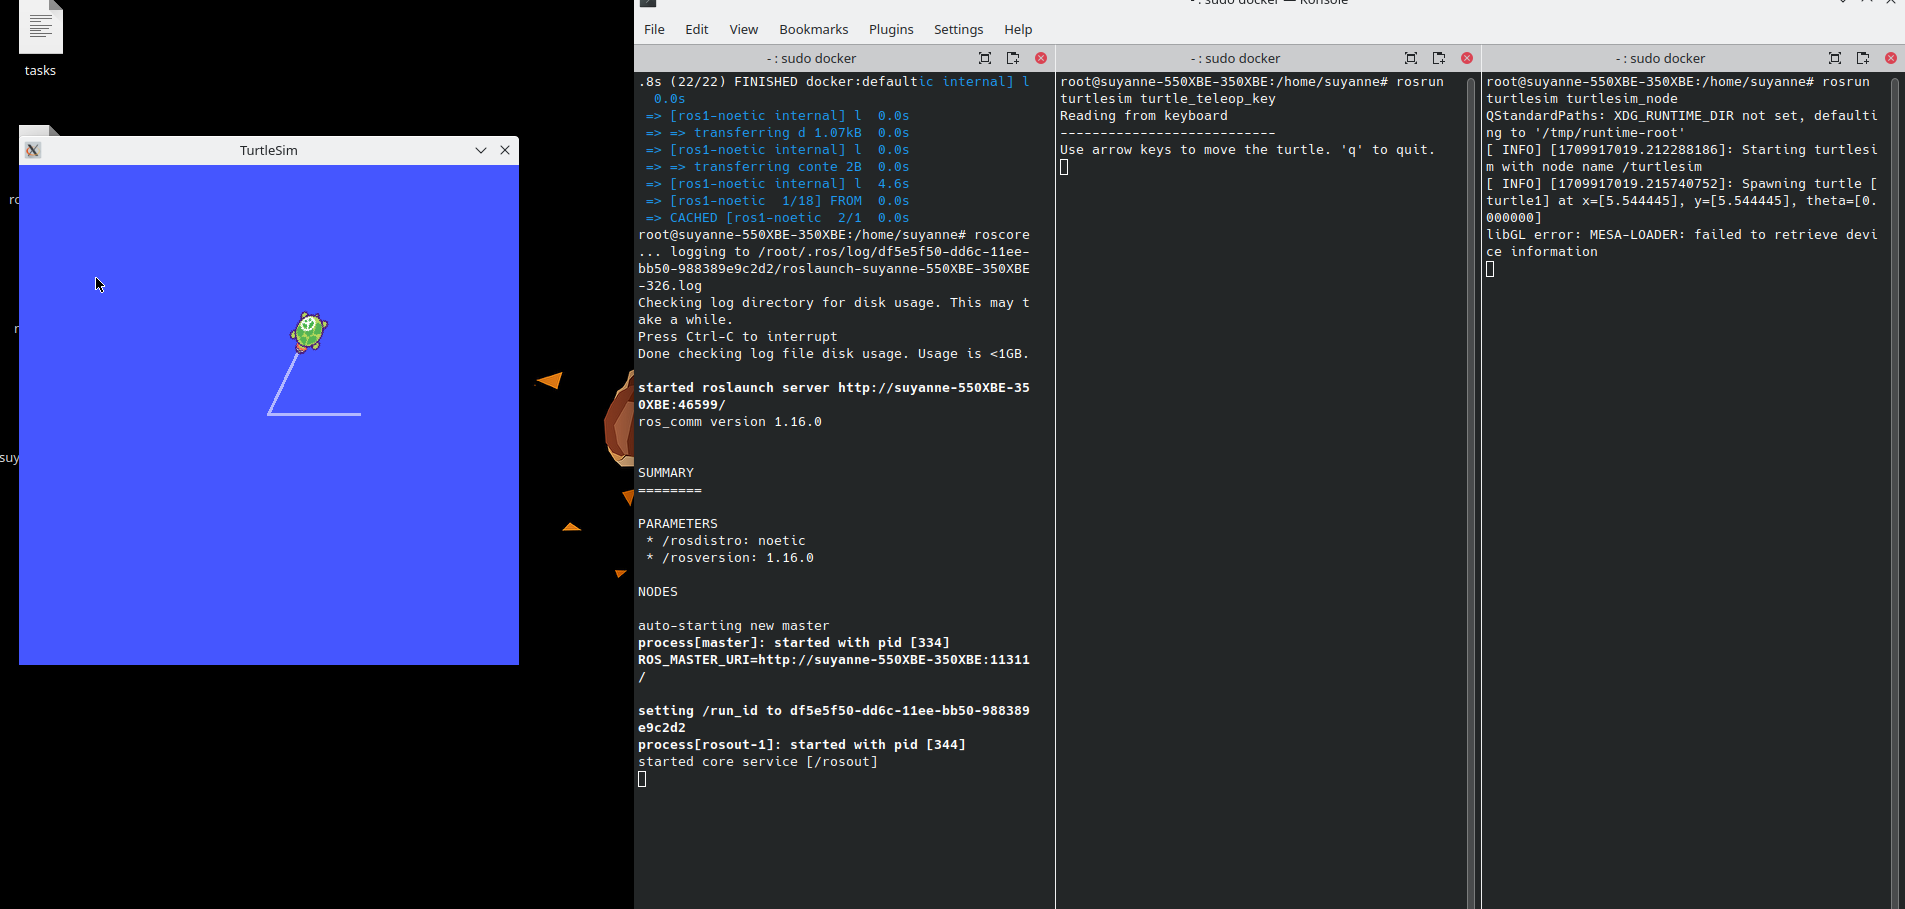Image resolution: width=1905 pixels, height=909 pixels.
Task: Click the roscore pane's 'sudo docker' title
Action: coord(811,58)
